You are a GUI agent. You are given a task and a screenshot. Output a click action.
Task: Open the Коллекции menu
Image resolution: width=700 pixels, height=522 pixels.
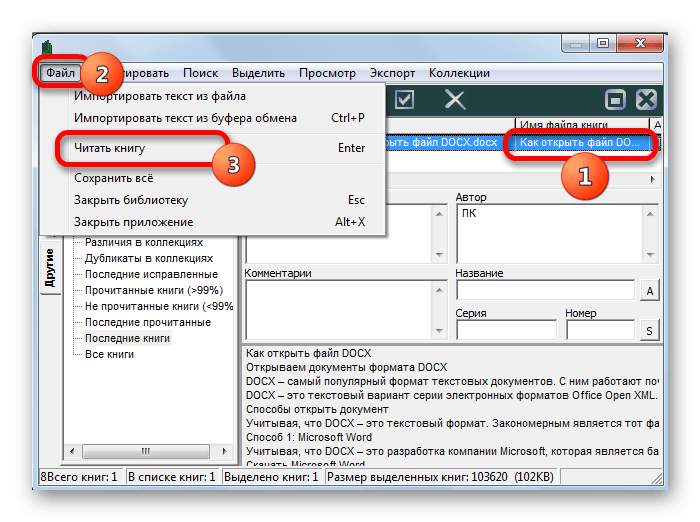(x=459, y=73)
